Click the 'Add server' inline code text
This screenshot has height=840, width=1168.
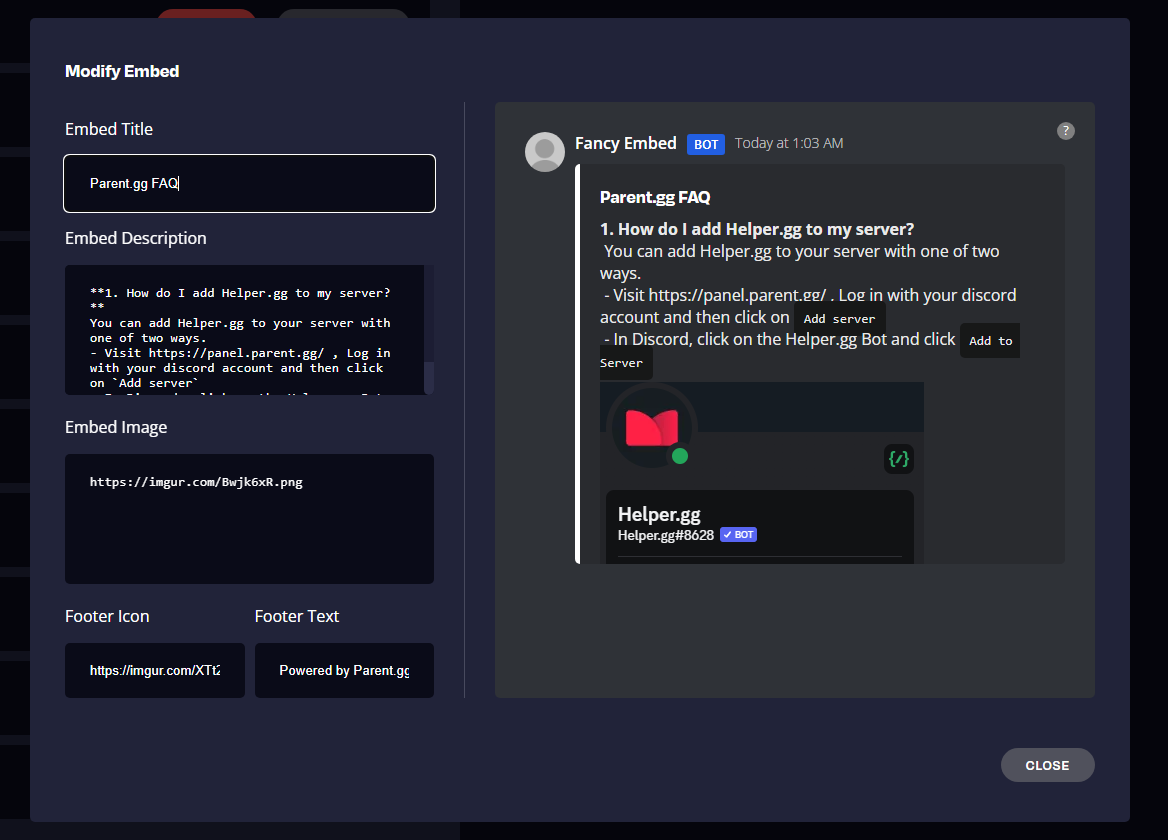tap(840, 319)
